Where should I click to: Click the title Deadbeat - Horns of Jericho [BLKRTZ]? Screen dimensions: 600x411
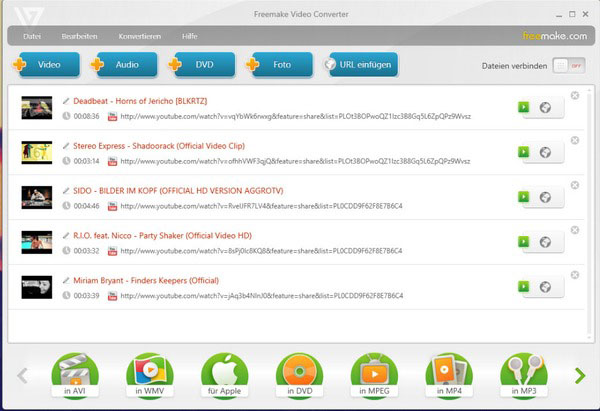(x=140, y=101)
